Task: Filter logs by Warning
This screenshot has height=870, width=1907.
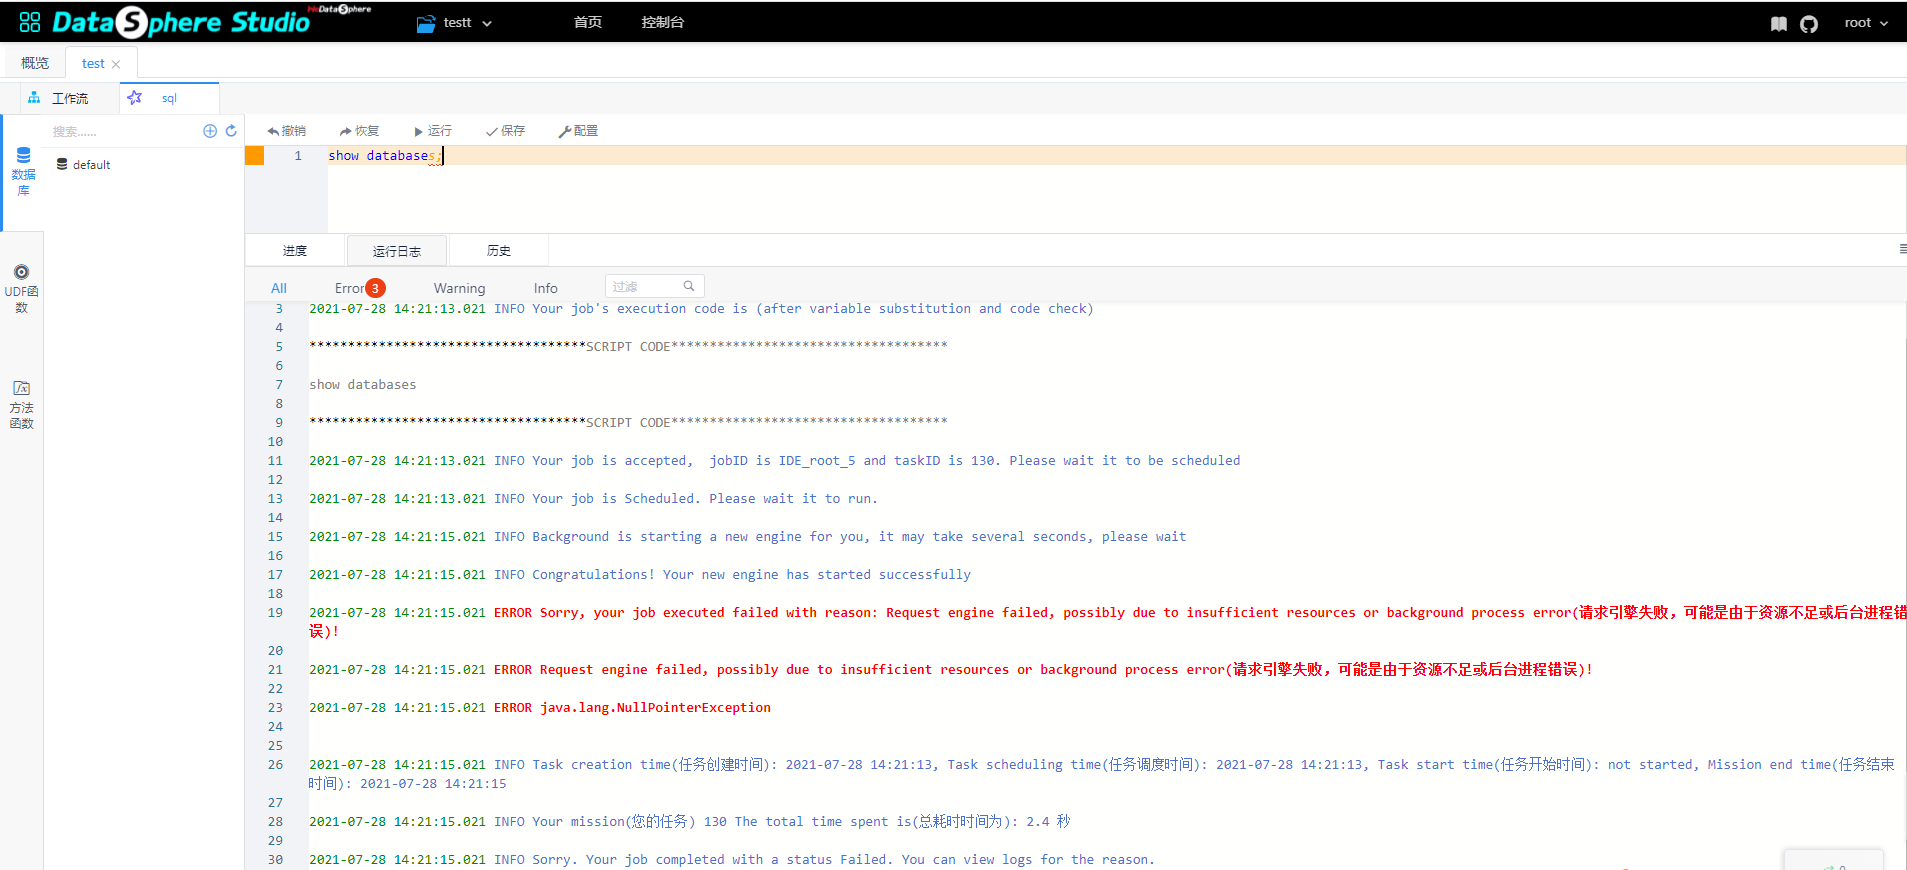Action: tap(459, 288)
